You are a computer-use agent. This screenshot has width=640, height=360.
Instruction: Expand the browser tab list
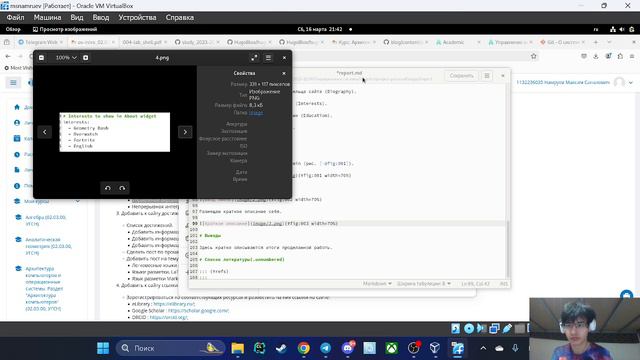tap(609, 42)
